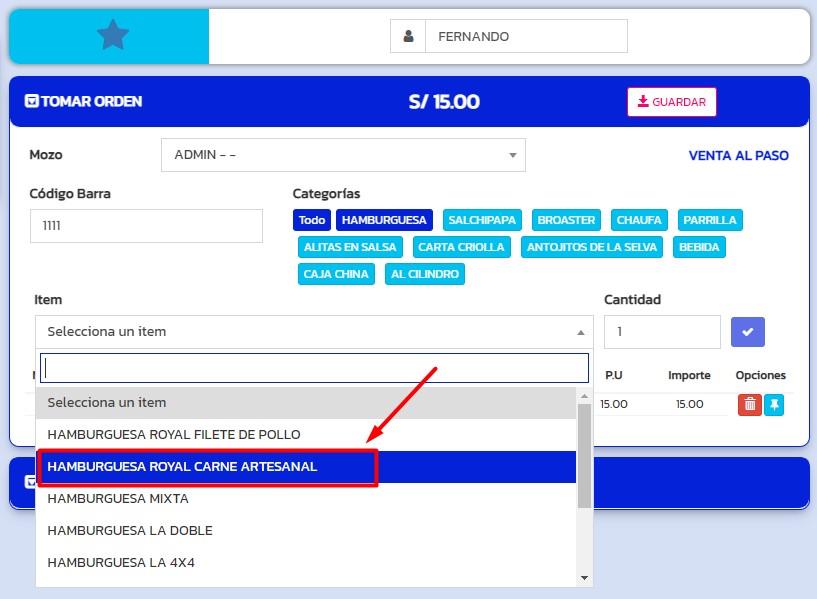Viewport: 817px width, 599px height.
Task: Show all items with Todo category
Action: tap(312, 220)
